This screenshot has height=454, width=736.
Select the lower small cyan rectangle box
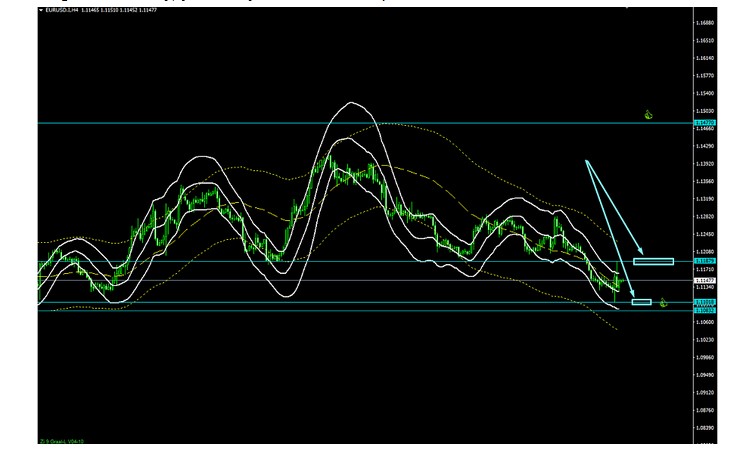(642, 302)
